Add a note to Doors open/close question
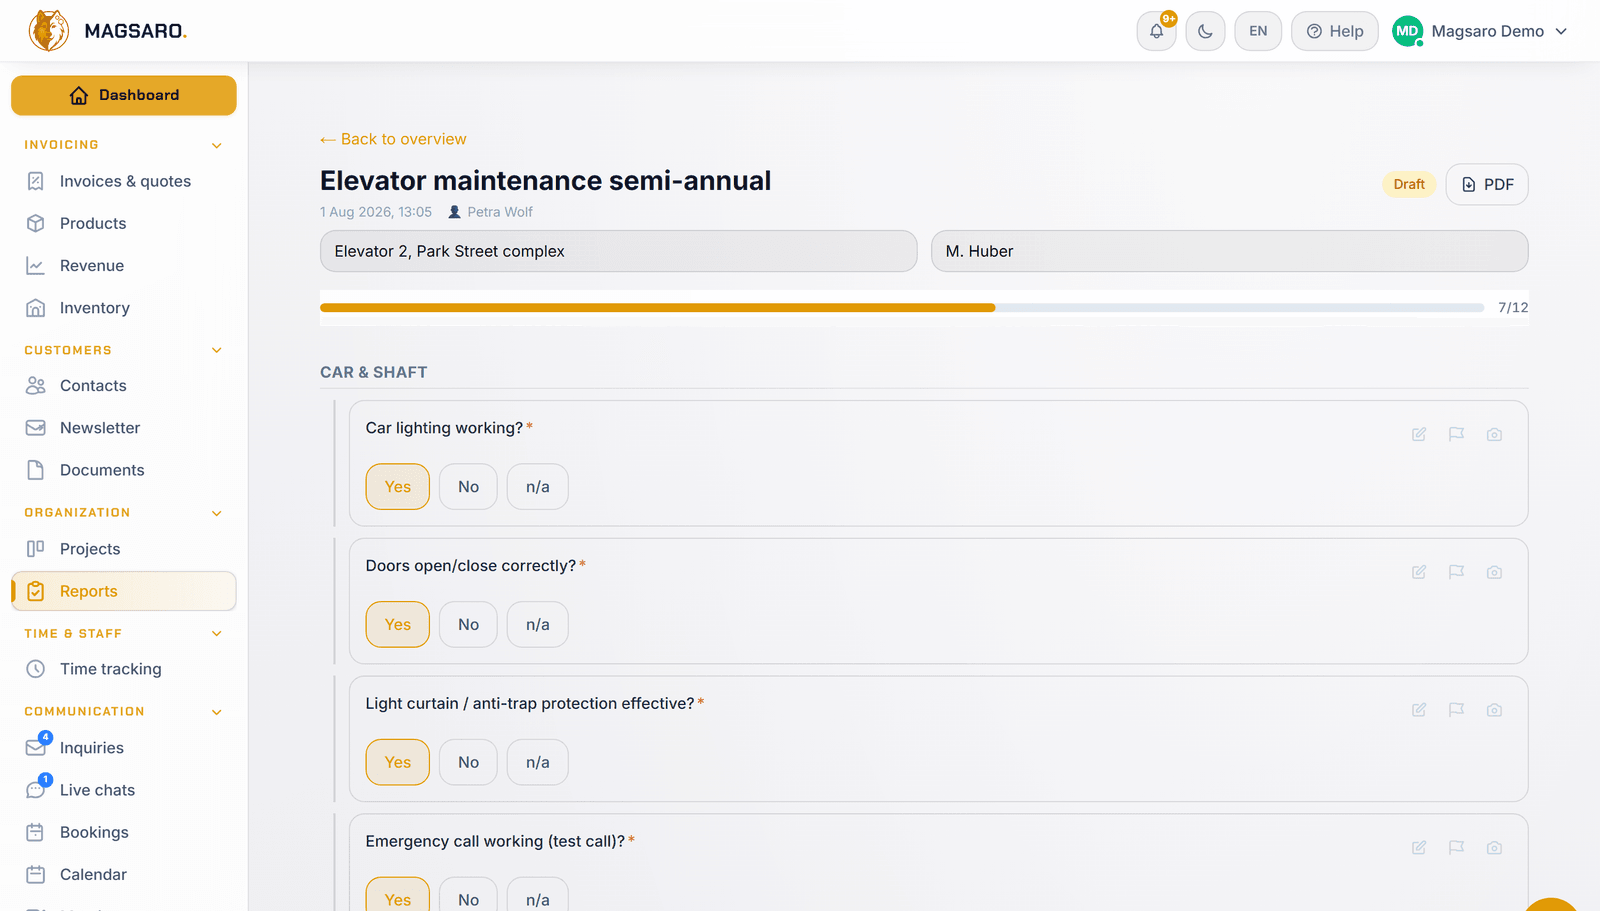1600x911 pixels. (x=1419, y=572)
